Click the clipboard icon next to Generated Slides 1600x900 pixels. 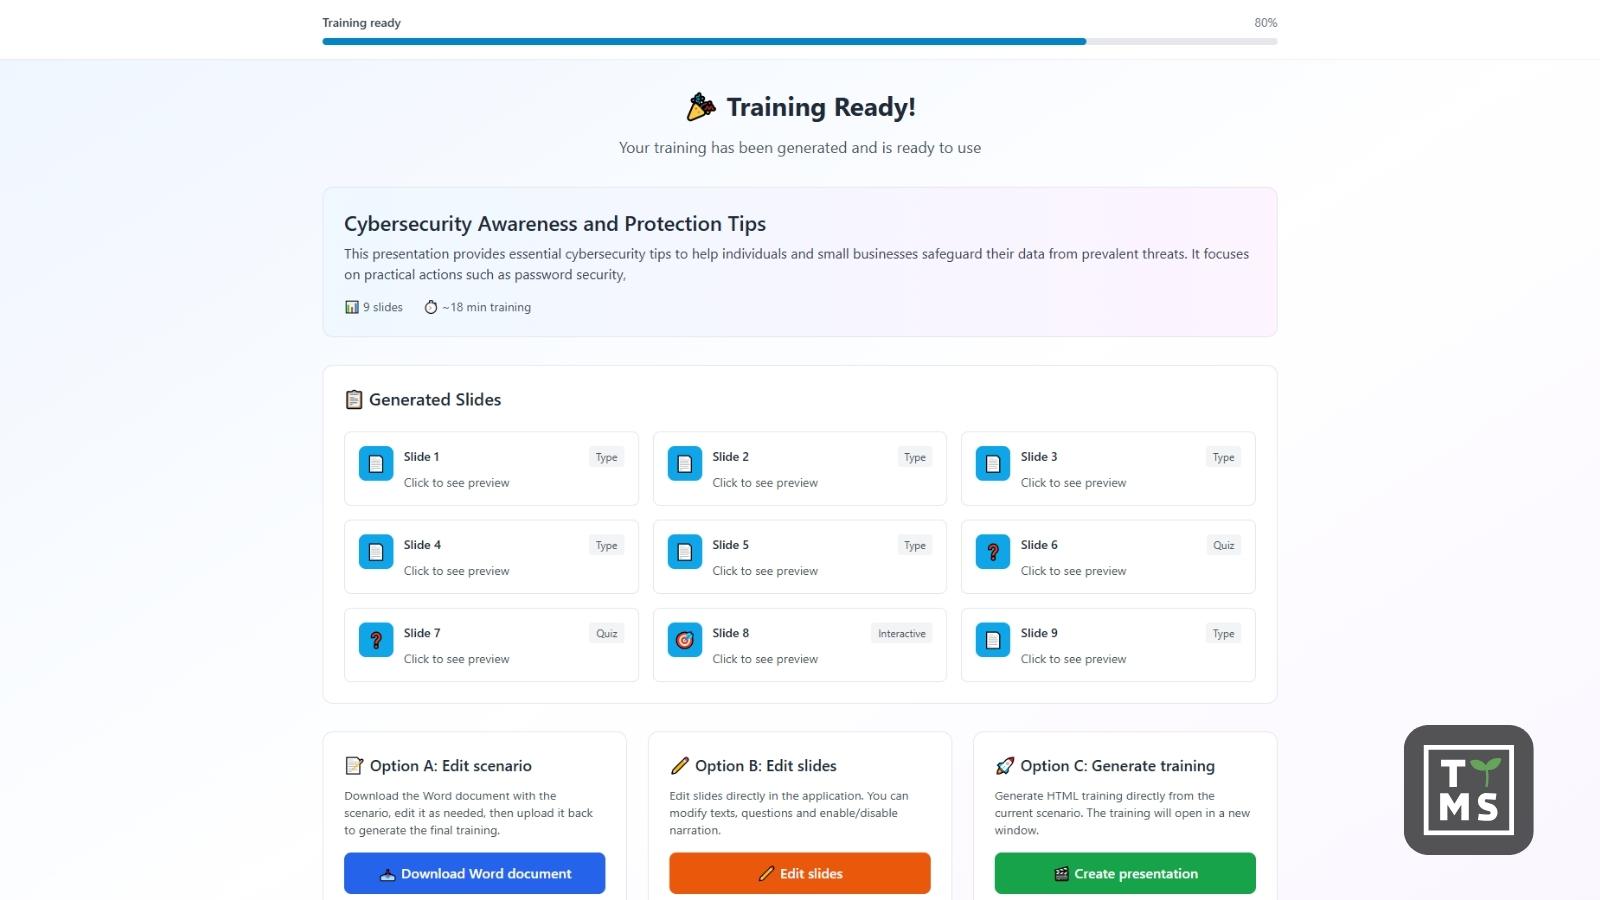coord(354,400)
